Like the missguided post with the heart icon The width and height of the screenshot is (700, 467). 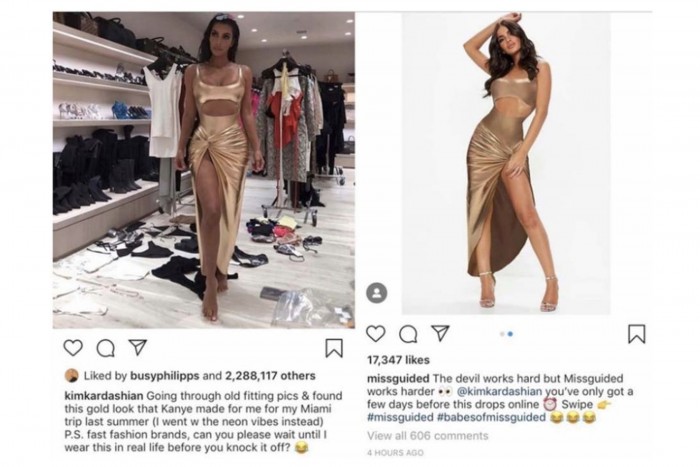coord(375,334)
